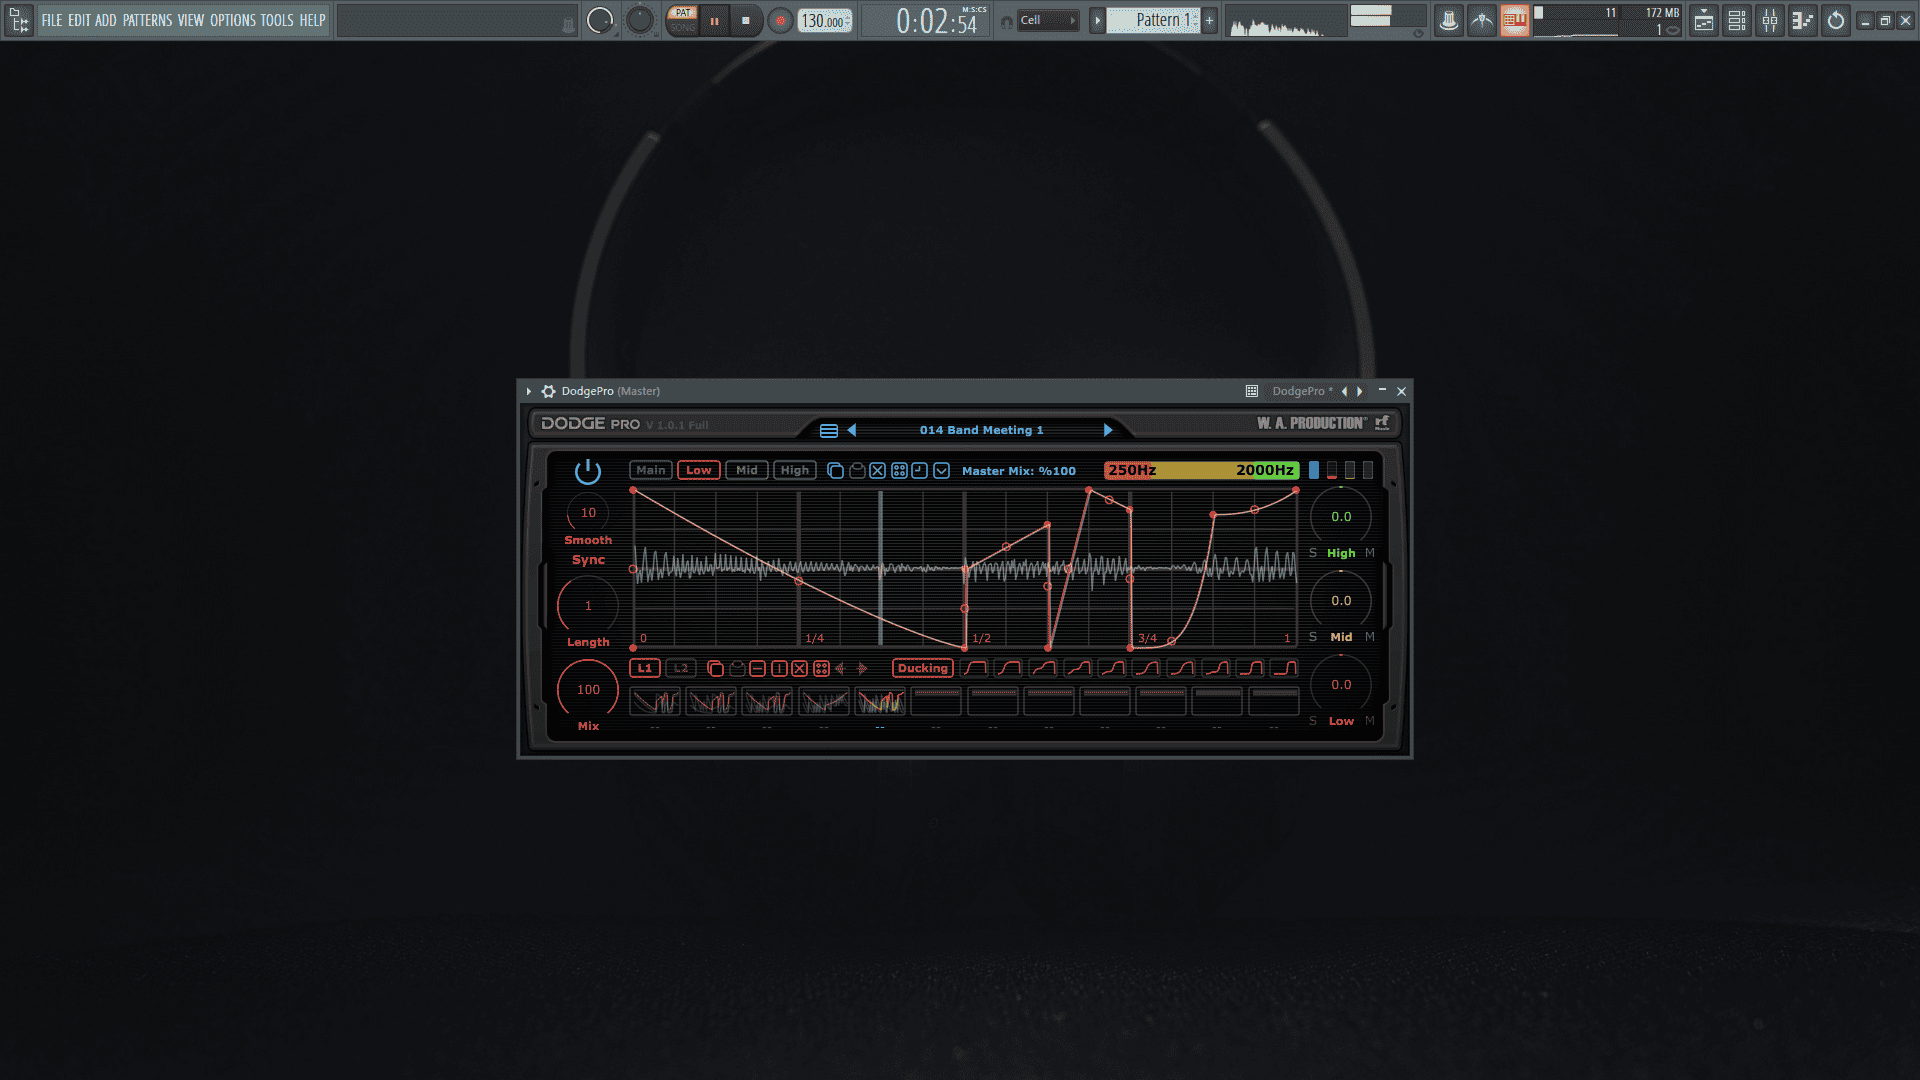The image size is (1920, 1080).
Task: Open pattern menu arrow left of Pattern 1
Action: pos(1097,20)
